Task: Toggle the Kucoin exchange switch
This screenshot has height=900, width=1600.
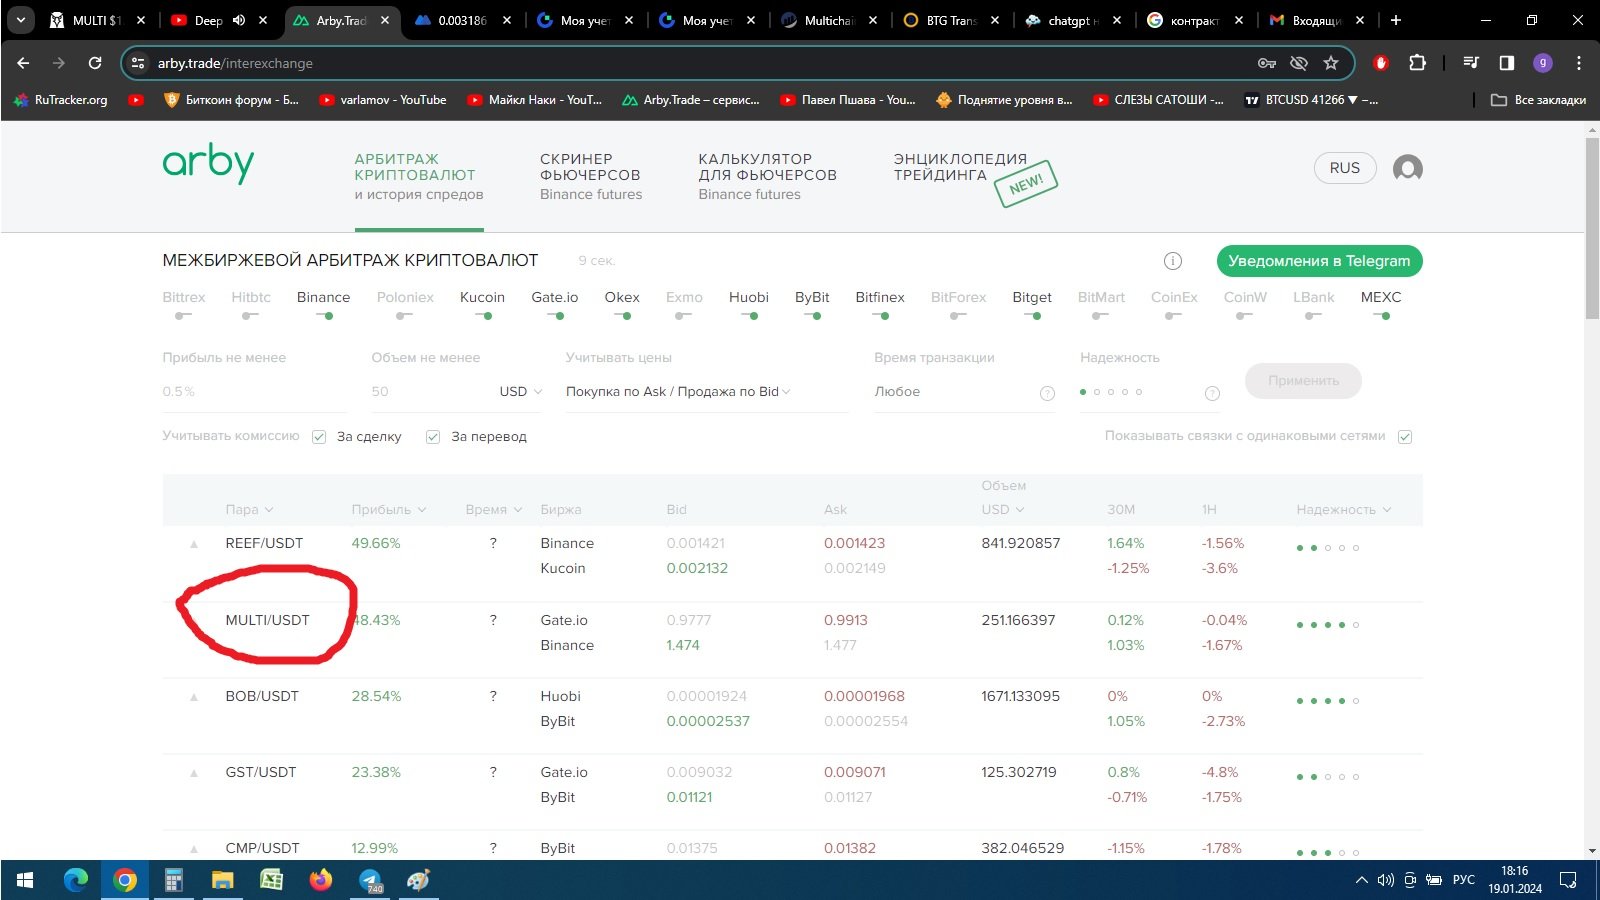Action: click(x=483, y=316)
